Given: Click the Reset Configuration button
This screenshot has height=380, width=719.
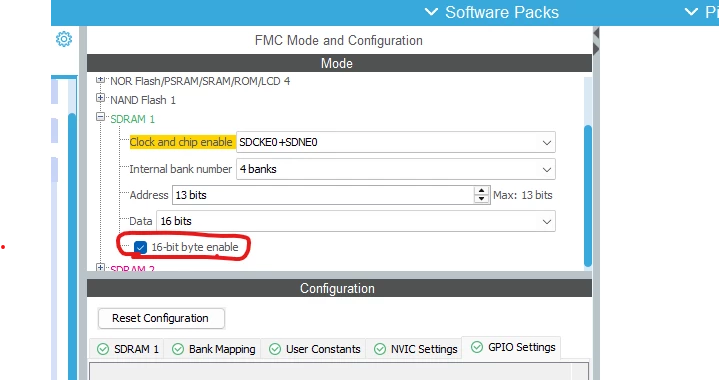Looking at the screenshot, I should (x=161, y=318).
